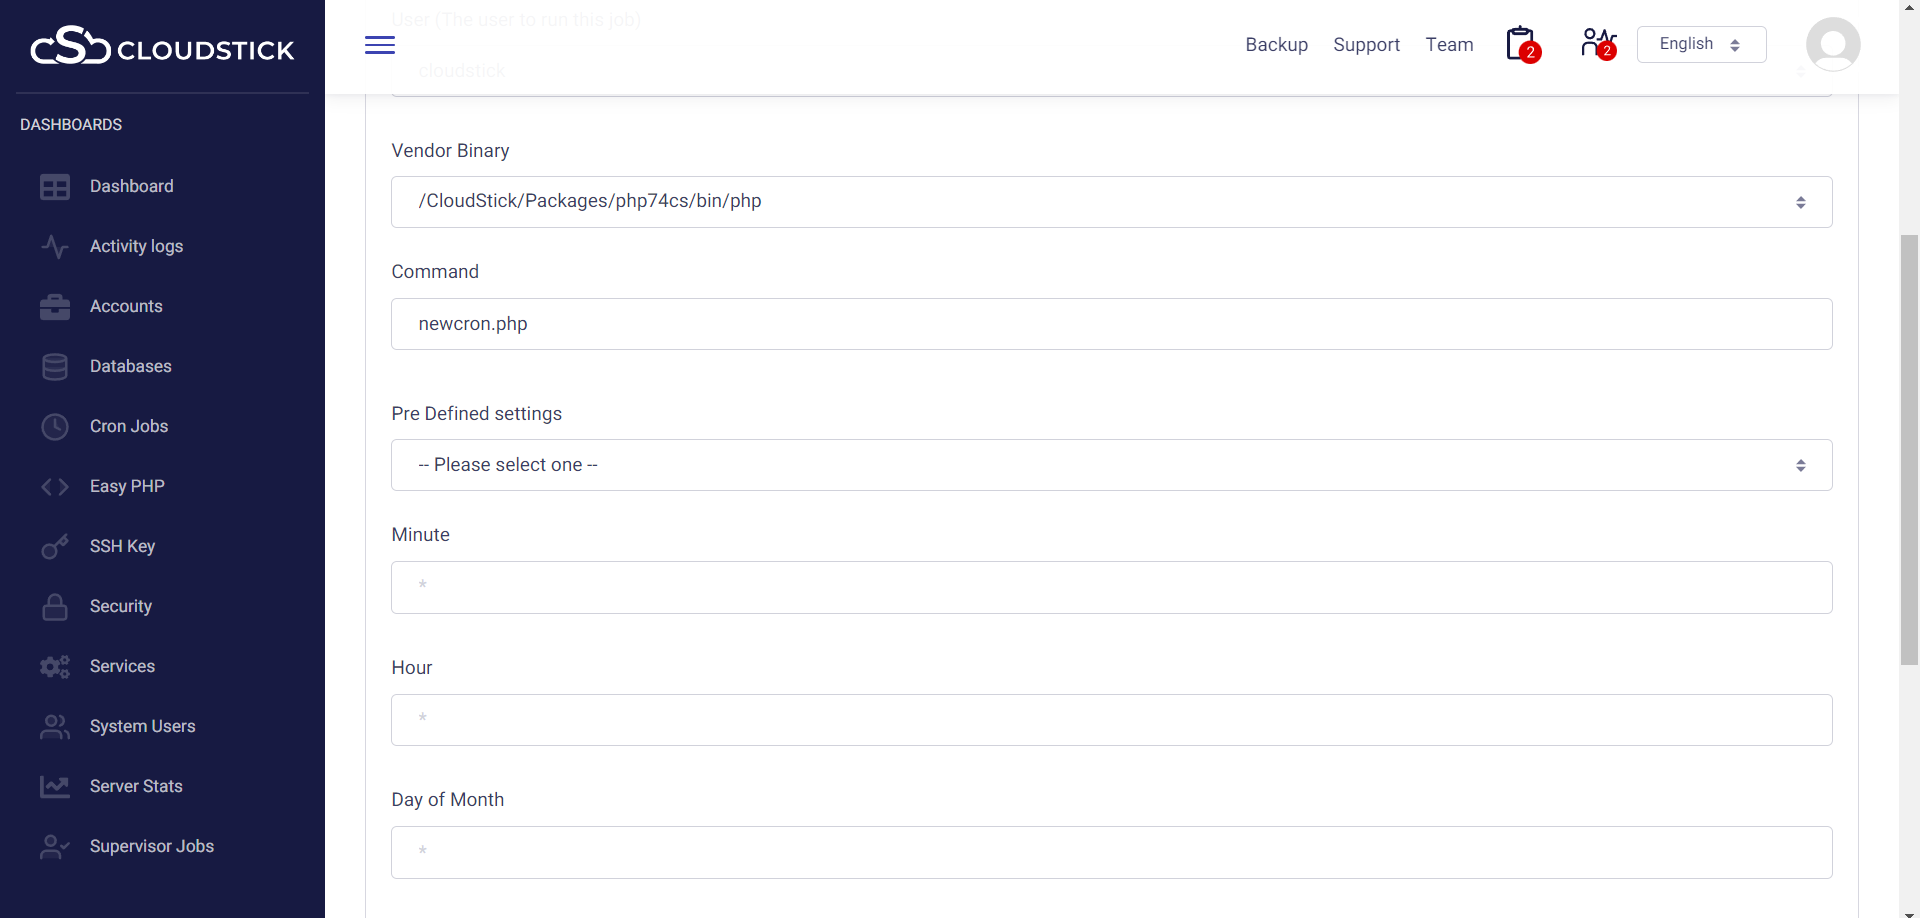
Task: Open the English language selector
Action: coord(1701,44)
